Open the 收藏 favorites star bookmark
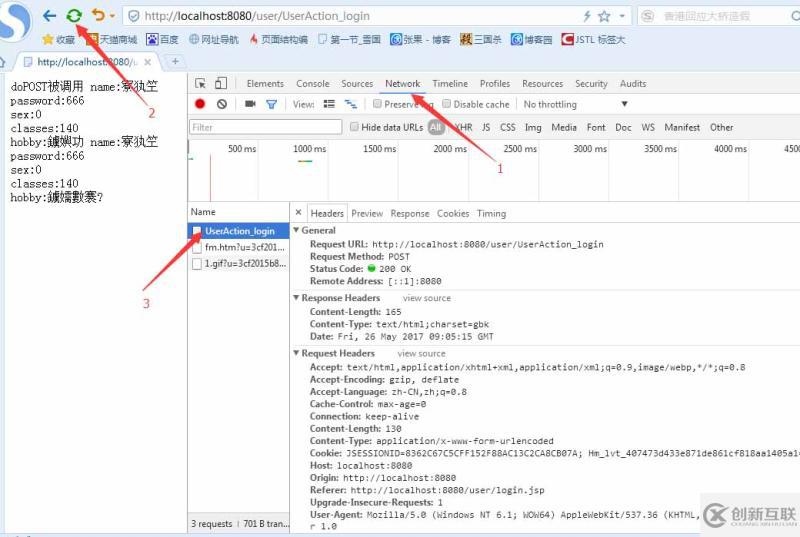Viewport: 800px width, 537px height. (x=59, y=39)
